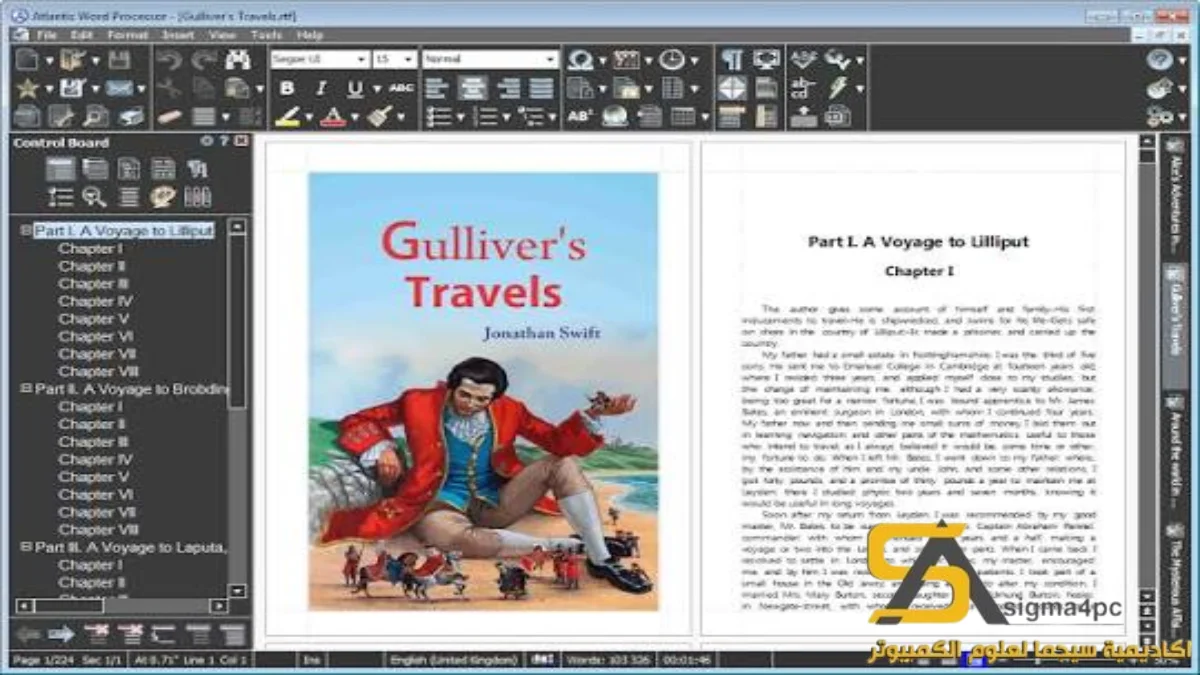
Task: Click the Help question mark globe icon
Action: click(x=1159, y=60)
